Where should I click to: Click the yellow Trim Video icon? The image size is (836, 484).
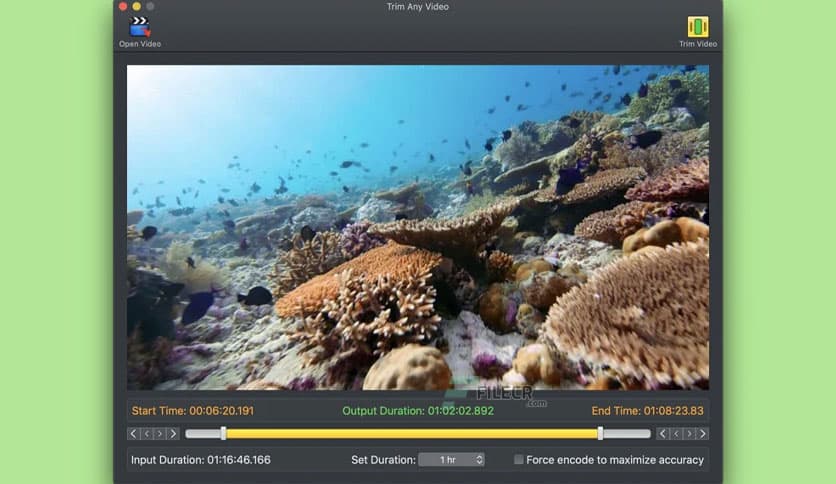coord(697,27)
